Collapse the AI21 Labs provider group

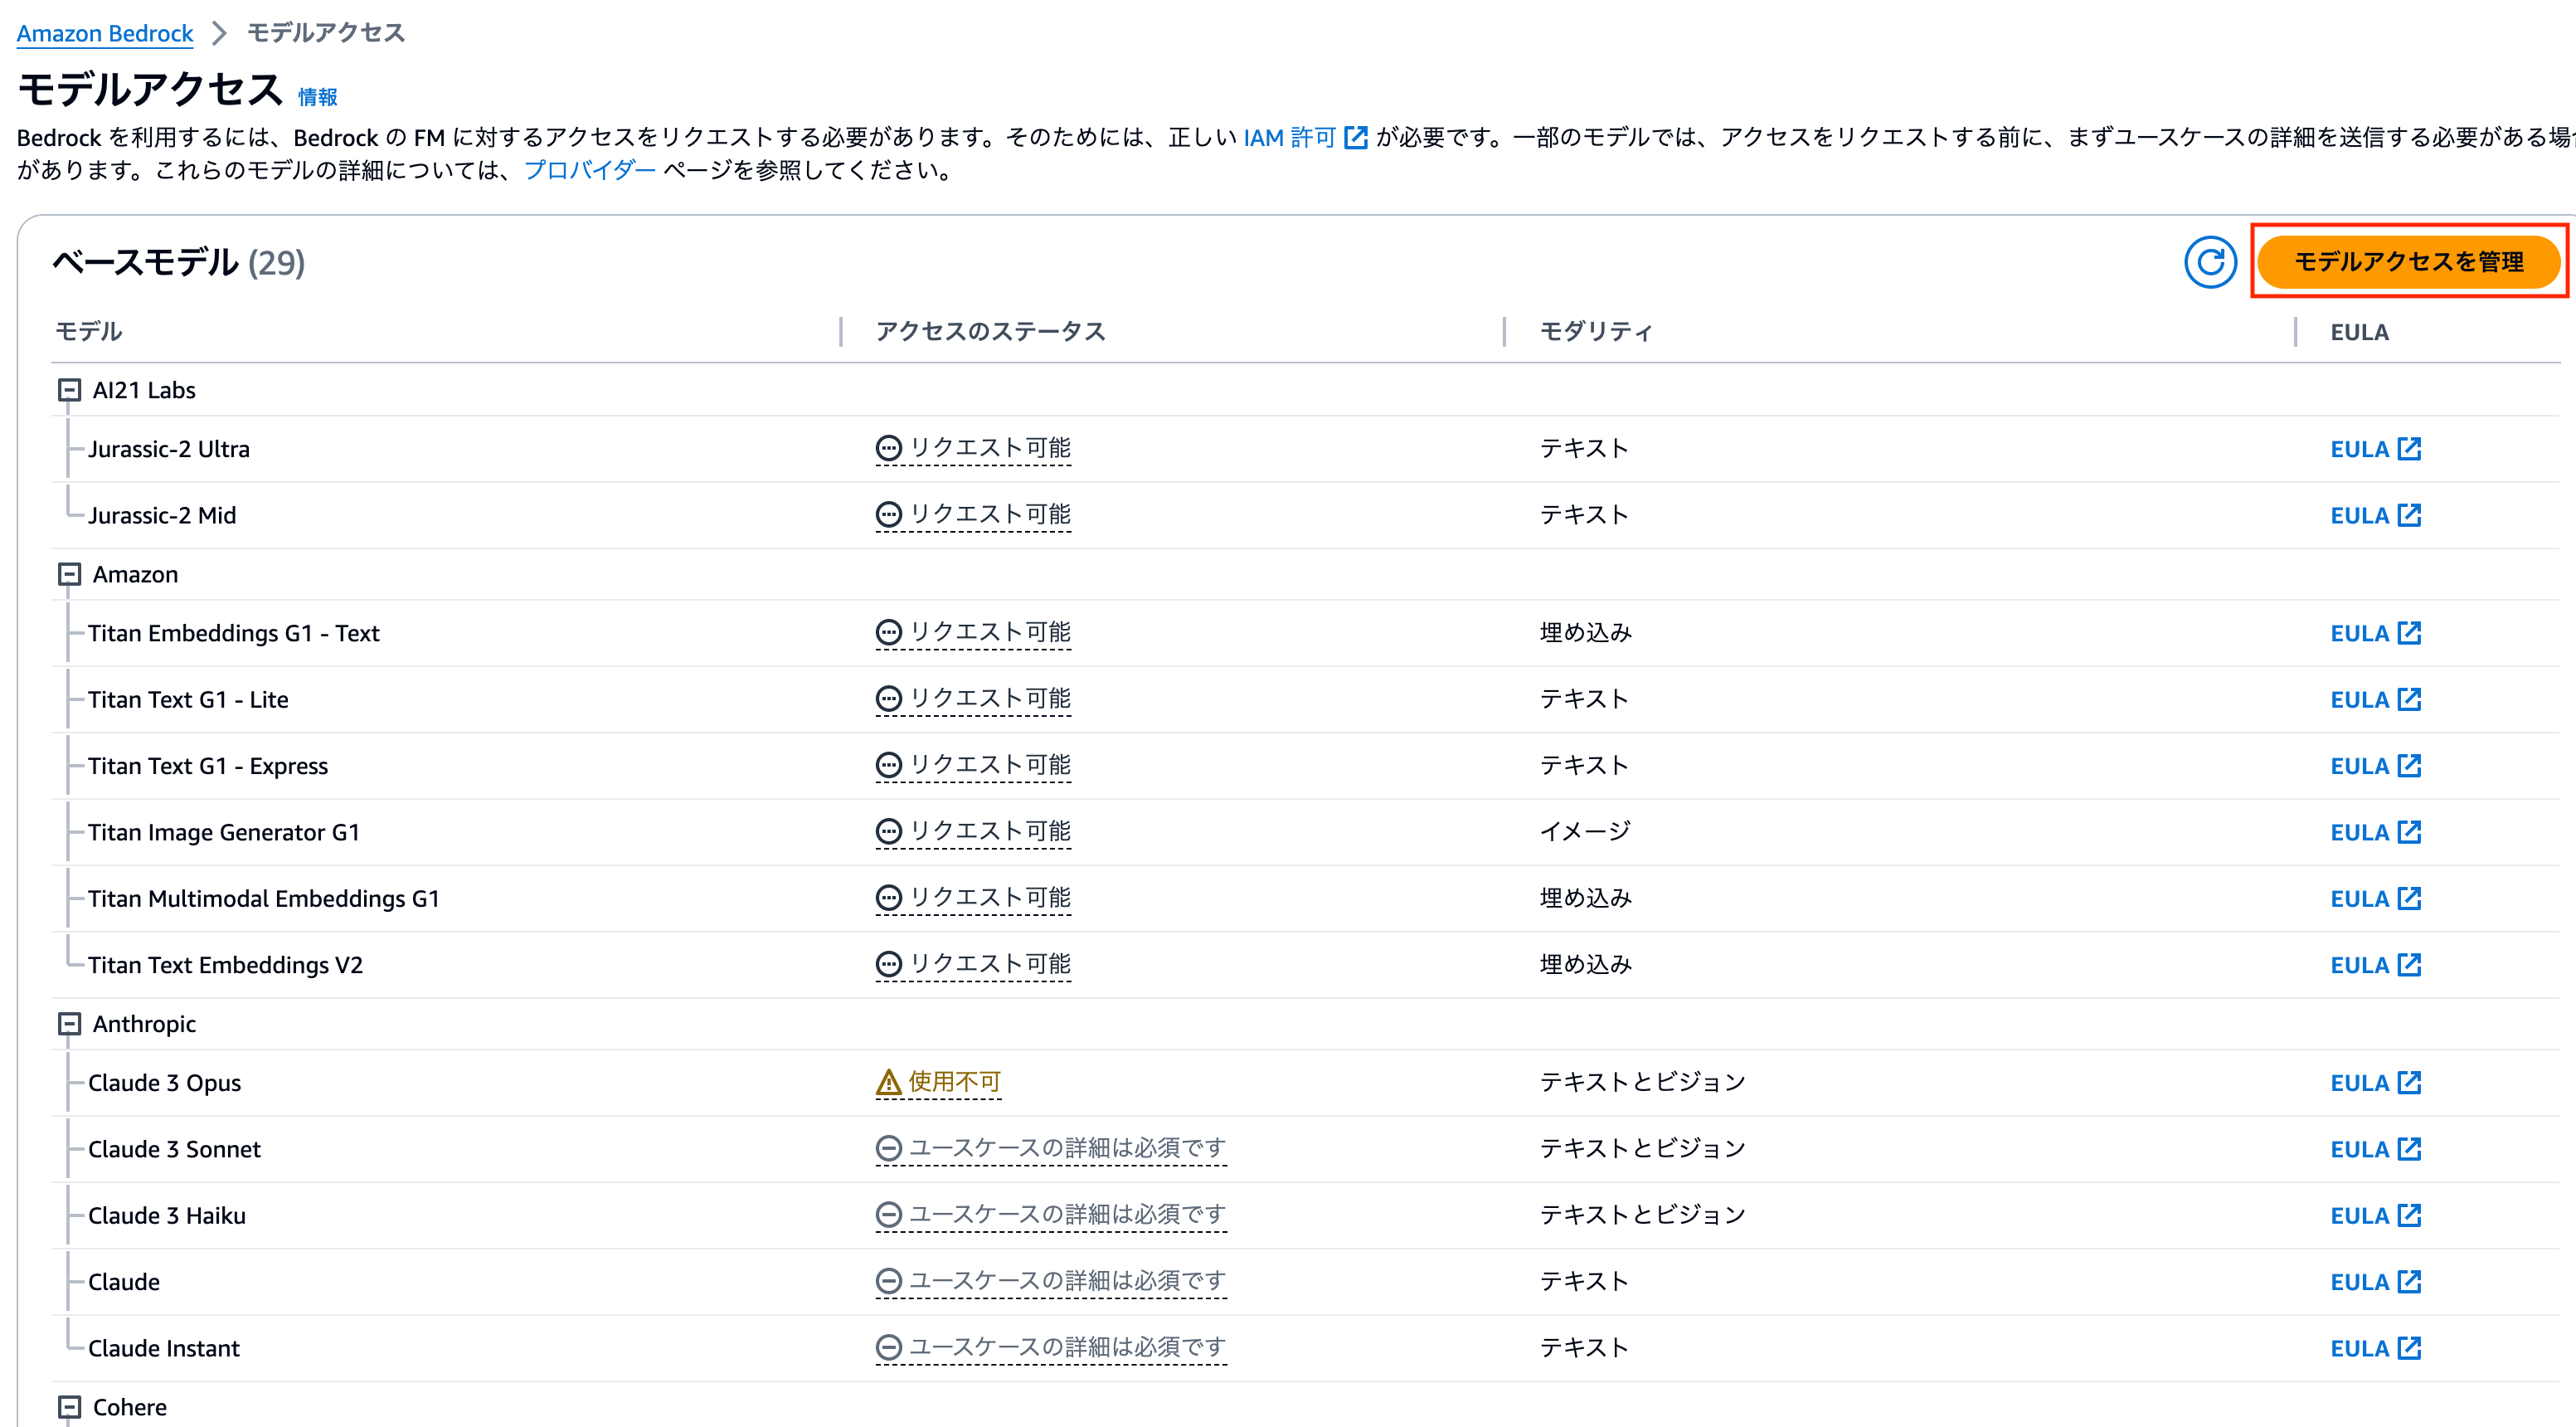tap(69, 390)
